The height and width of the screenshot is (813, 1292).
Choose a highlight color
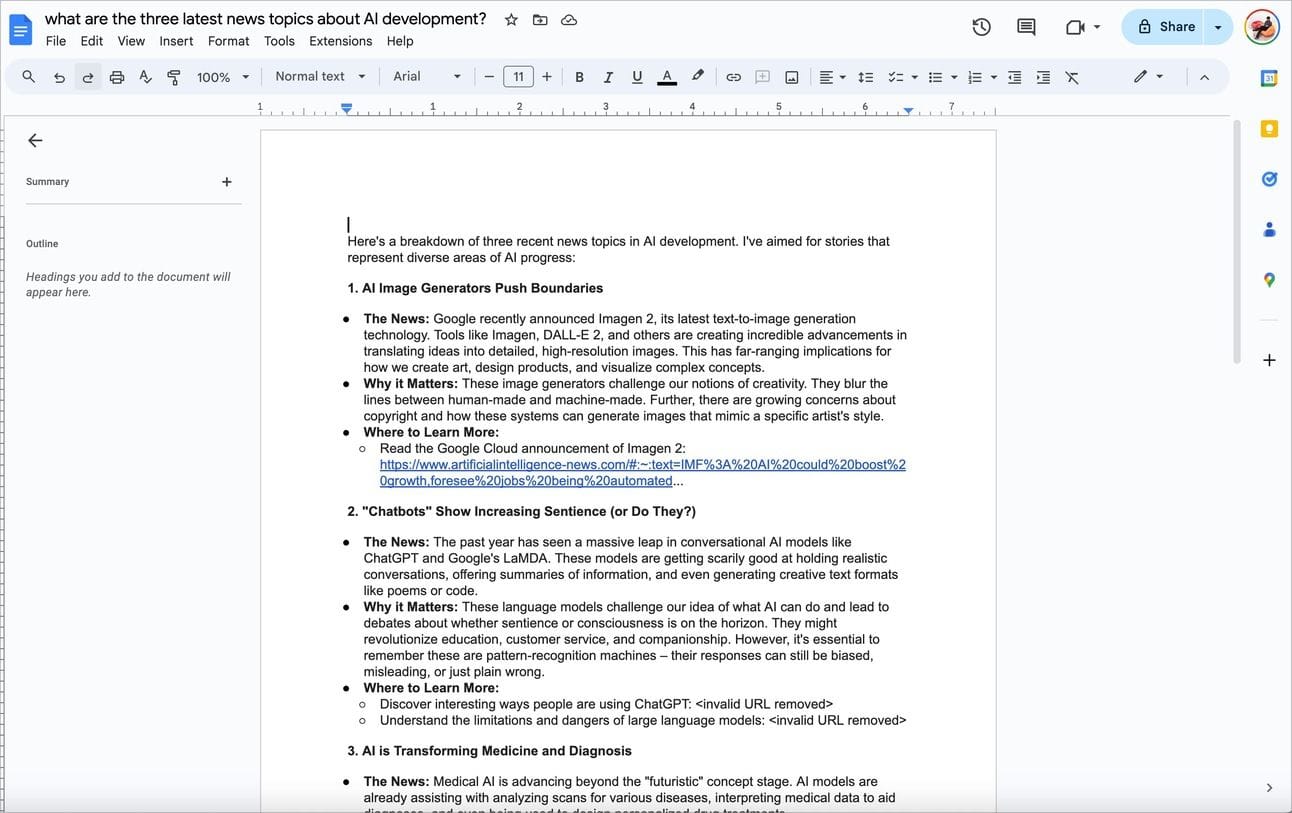(x=697, y=77)
